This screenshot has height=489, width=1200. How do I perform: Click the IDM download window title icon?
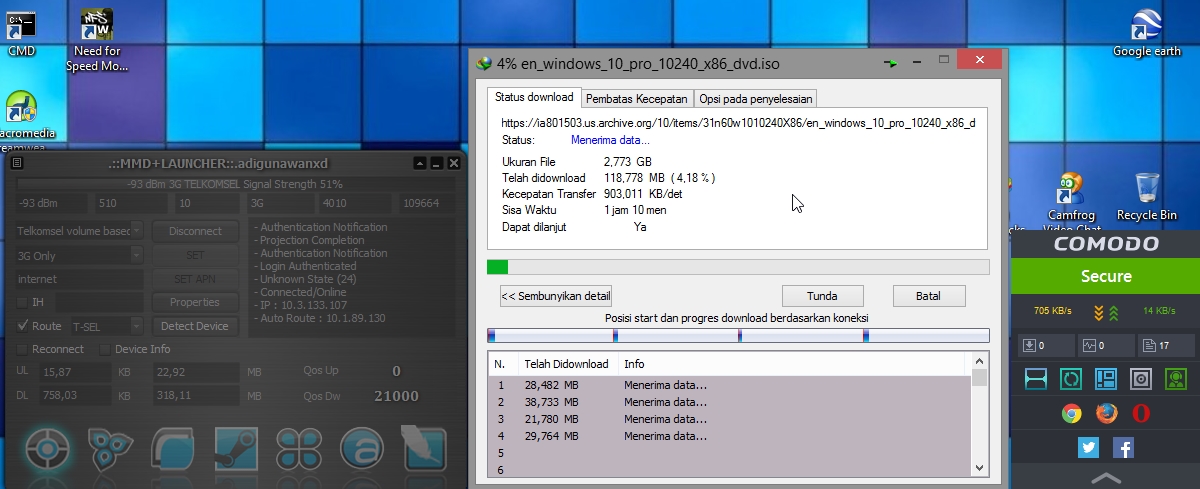coord(484,63)
